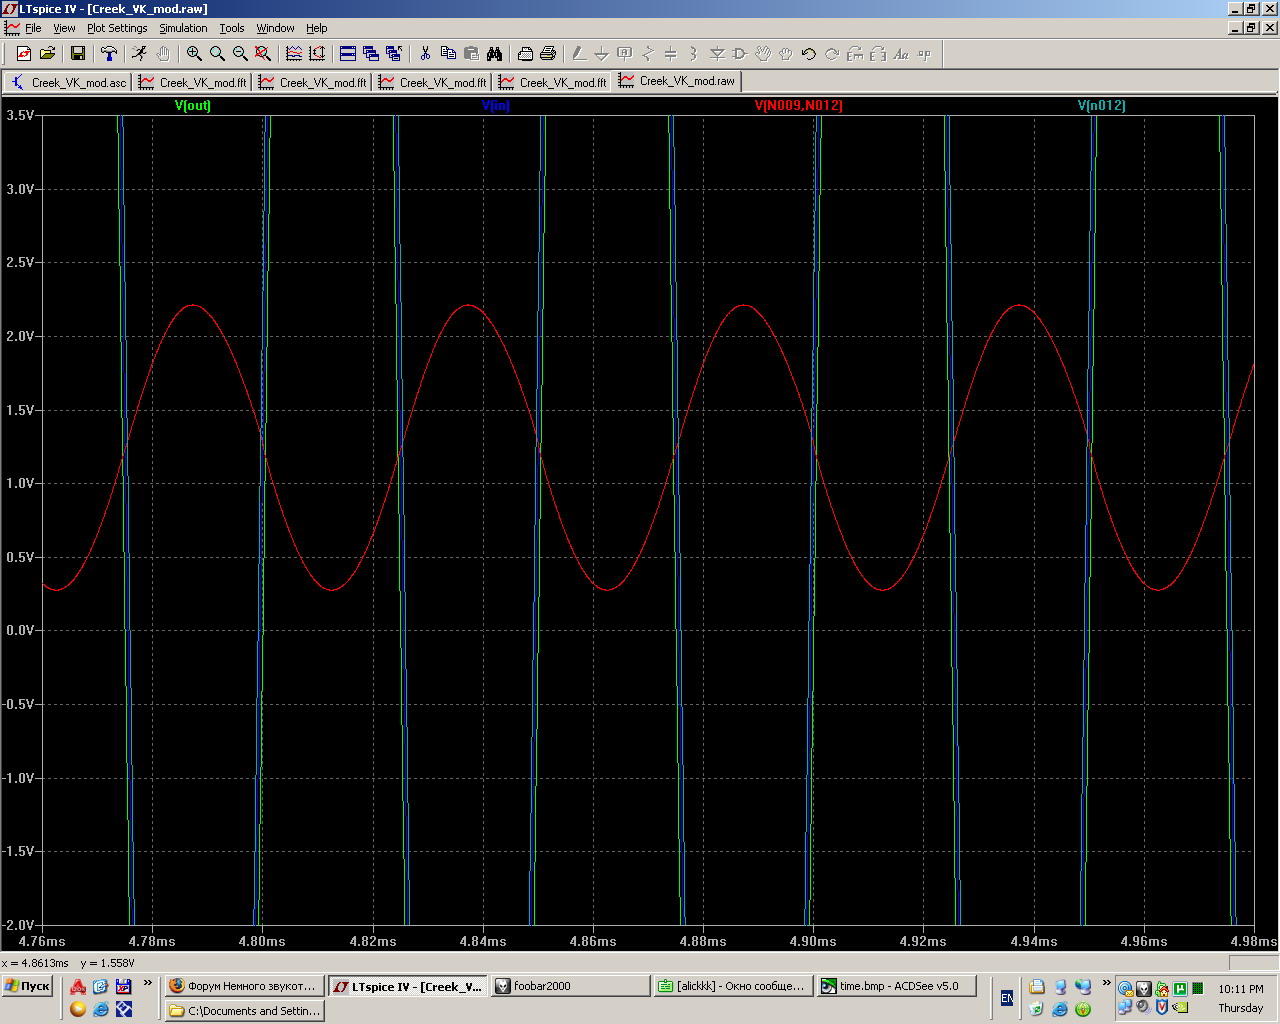1280x1024 pixels.
Task: Open Print Setup icon
Action: point(525,54)
